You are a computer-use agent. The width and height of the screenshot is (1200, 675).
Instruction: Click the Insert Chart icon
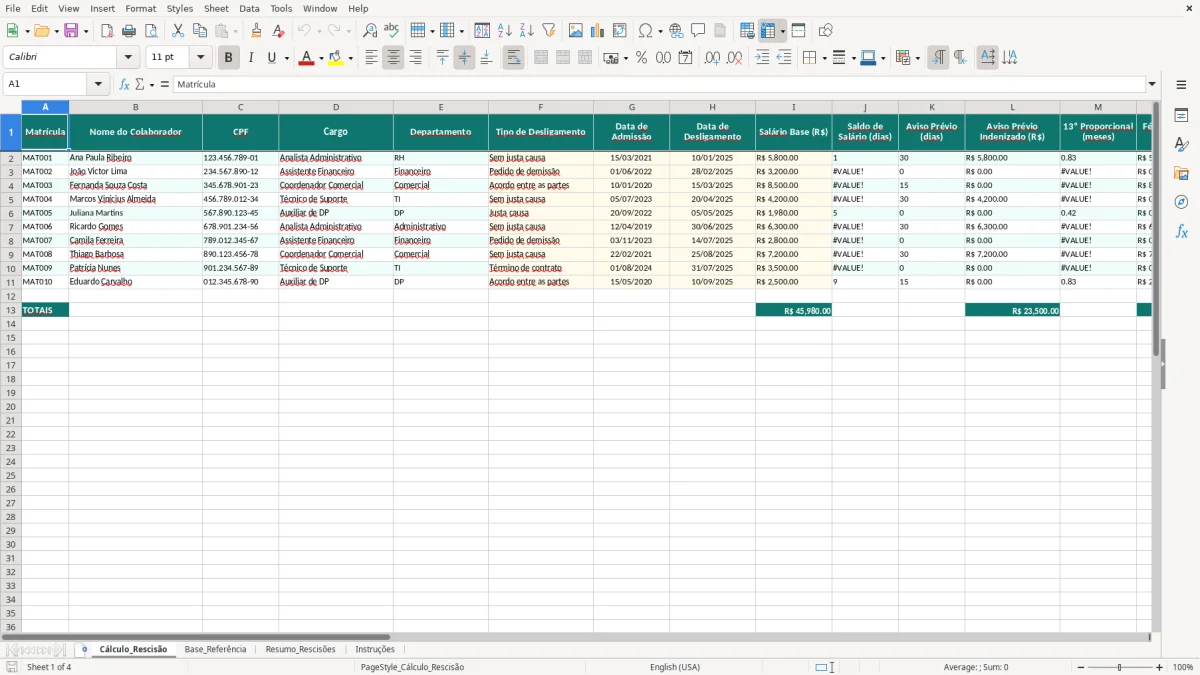coord(598,31)
